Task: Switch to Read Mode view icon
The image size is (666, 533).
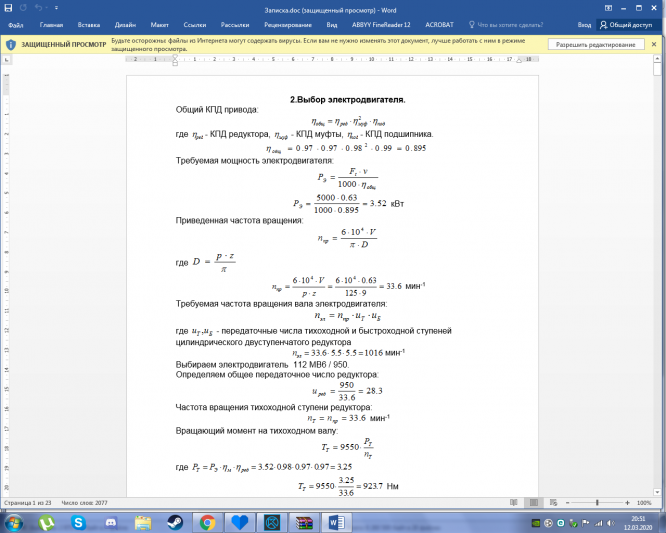Action: [514, 503]
